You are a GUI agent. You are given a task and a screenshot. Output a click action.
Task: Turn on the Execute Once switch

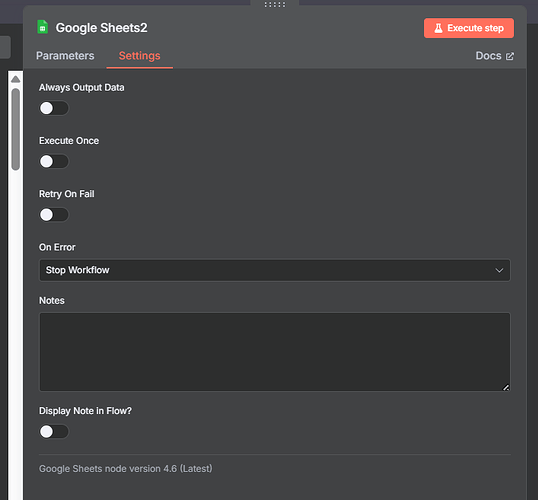54,161
